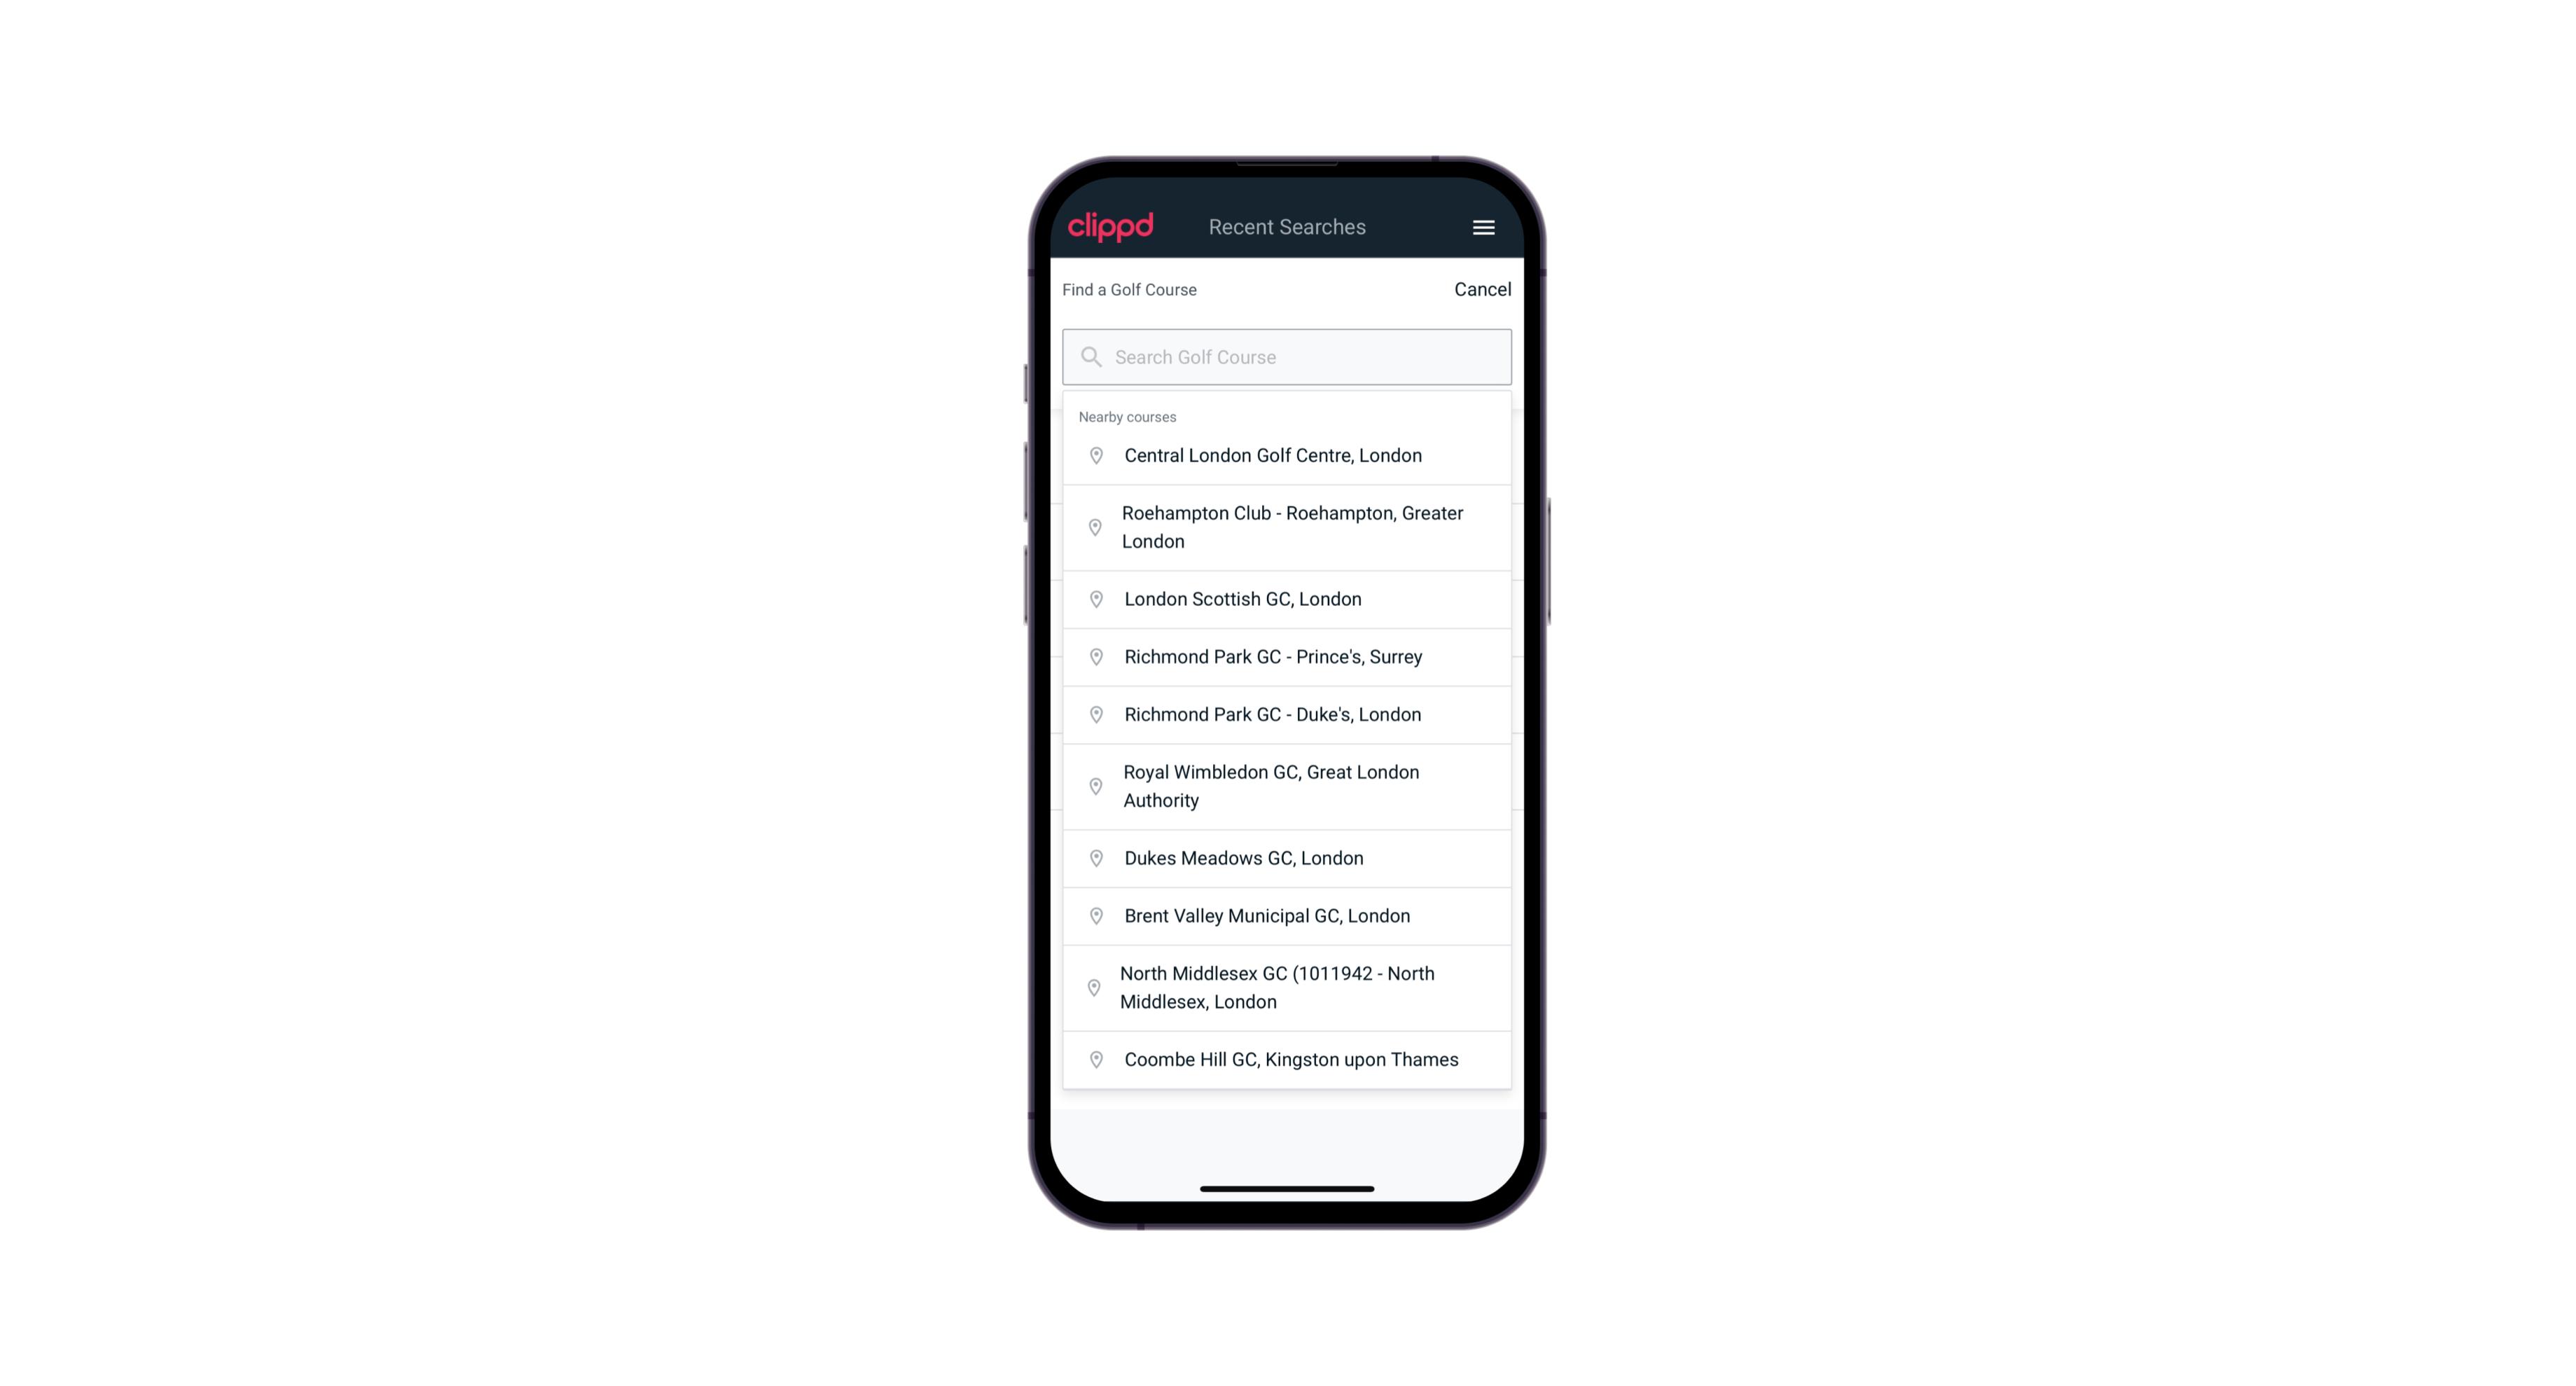
Task: Tap location pin icon for Coombe Hill GC
Action: tap(1093, 1060)
